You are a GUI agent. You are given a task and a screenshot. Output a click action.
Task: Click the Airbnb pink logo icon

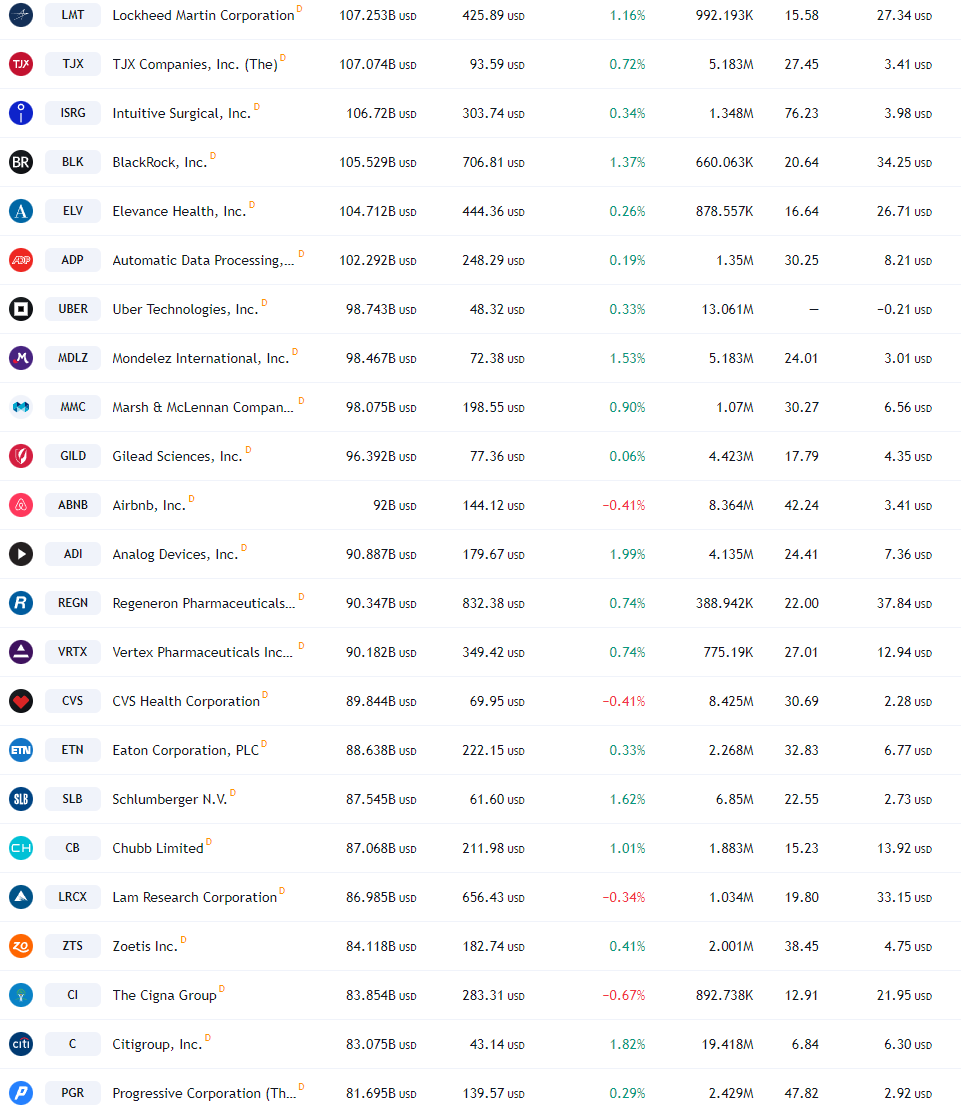pyautogui.click(x=21, y=505)
